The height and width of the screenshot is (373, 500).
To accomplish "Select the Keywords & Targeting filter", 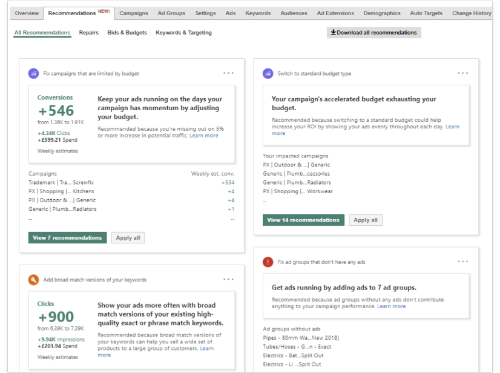I will (x=184, y=33).
